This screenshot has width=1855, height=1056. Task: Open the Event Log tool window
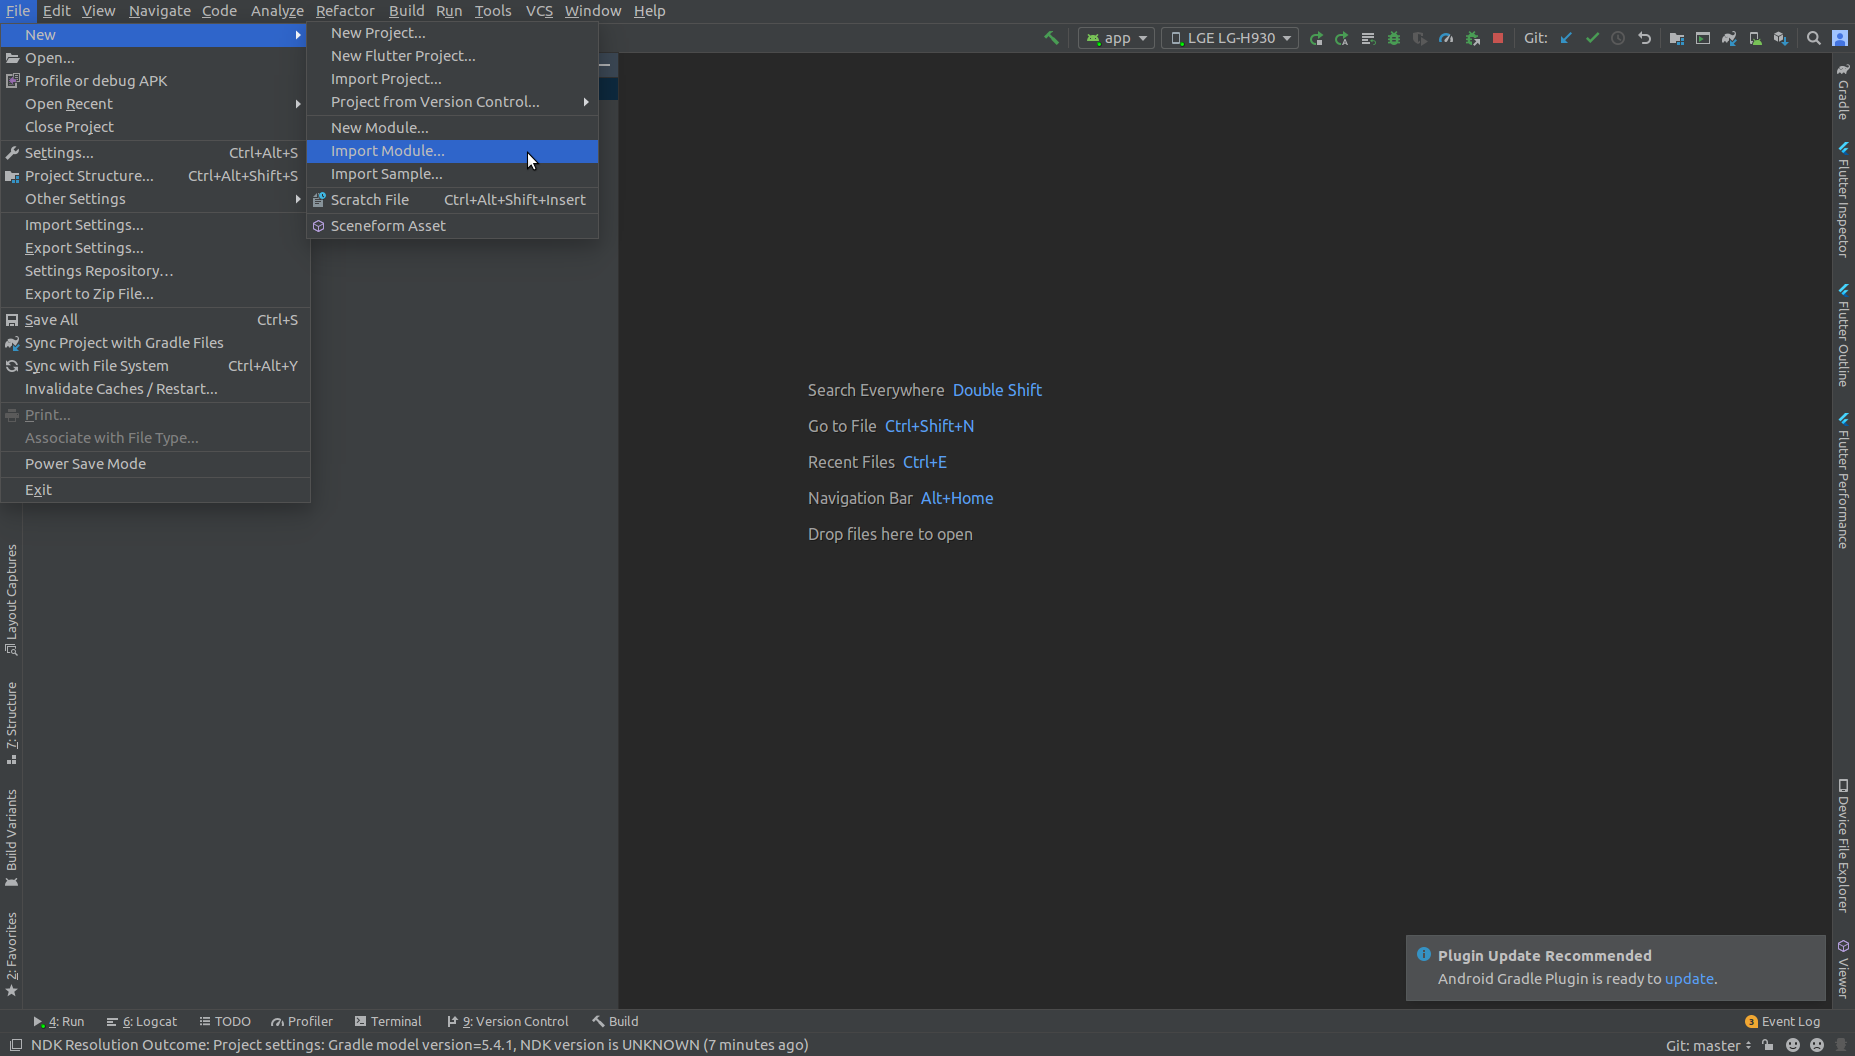(1782, 1022)
